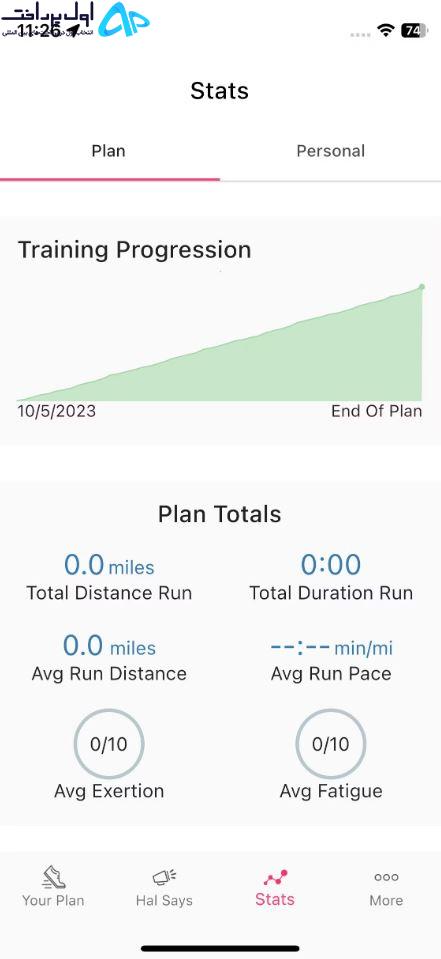This screenshot has width=441, height=959.
Task: Switch to the Personal tab
Action: 331,151
